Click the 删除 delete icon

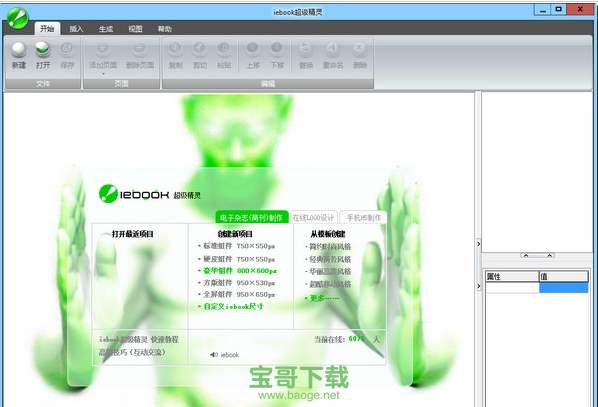pyautogui.click(x=359, y=50)
